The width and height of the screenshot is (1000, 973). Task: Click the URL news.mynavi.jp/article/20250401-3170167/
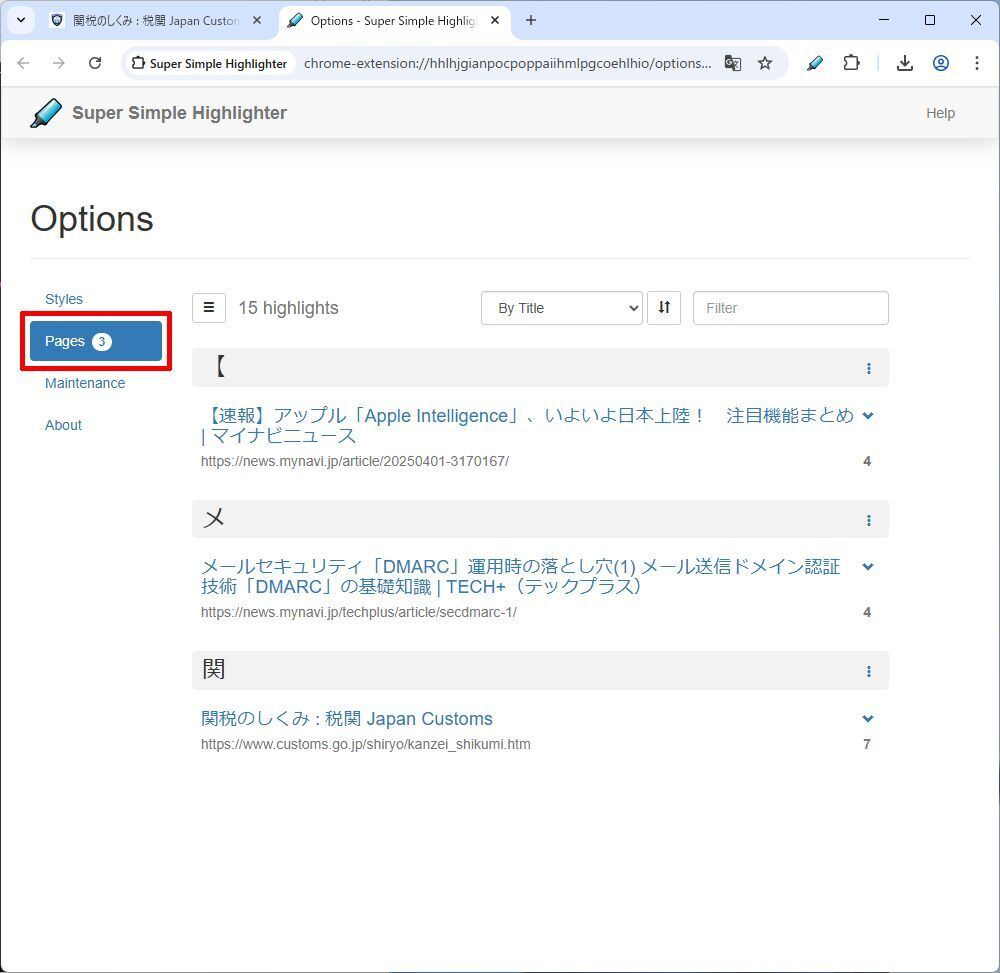pos(355,461)
